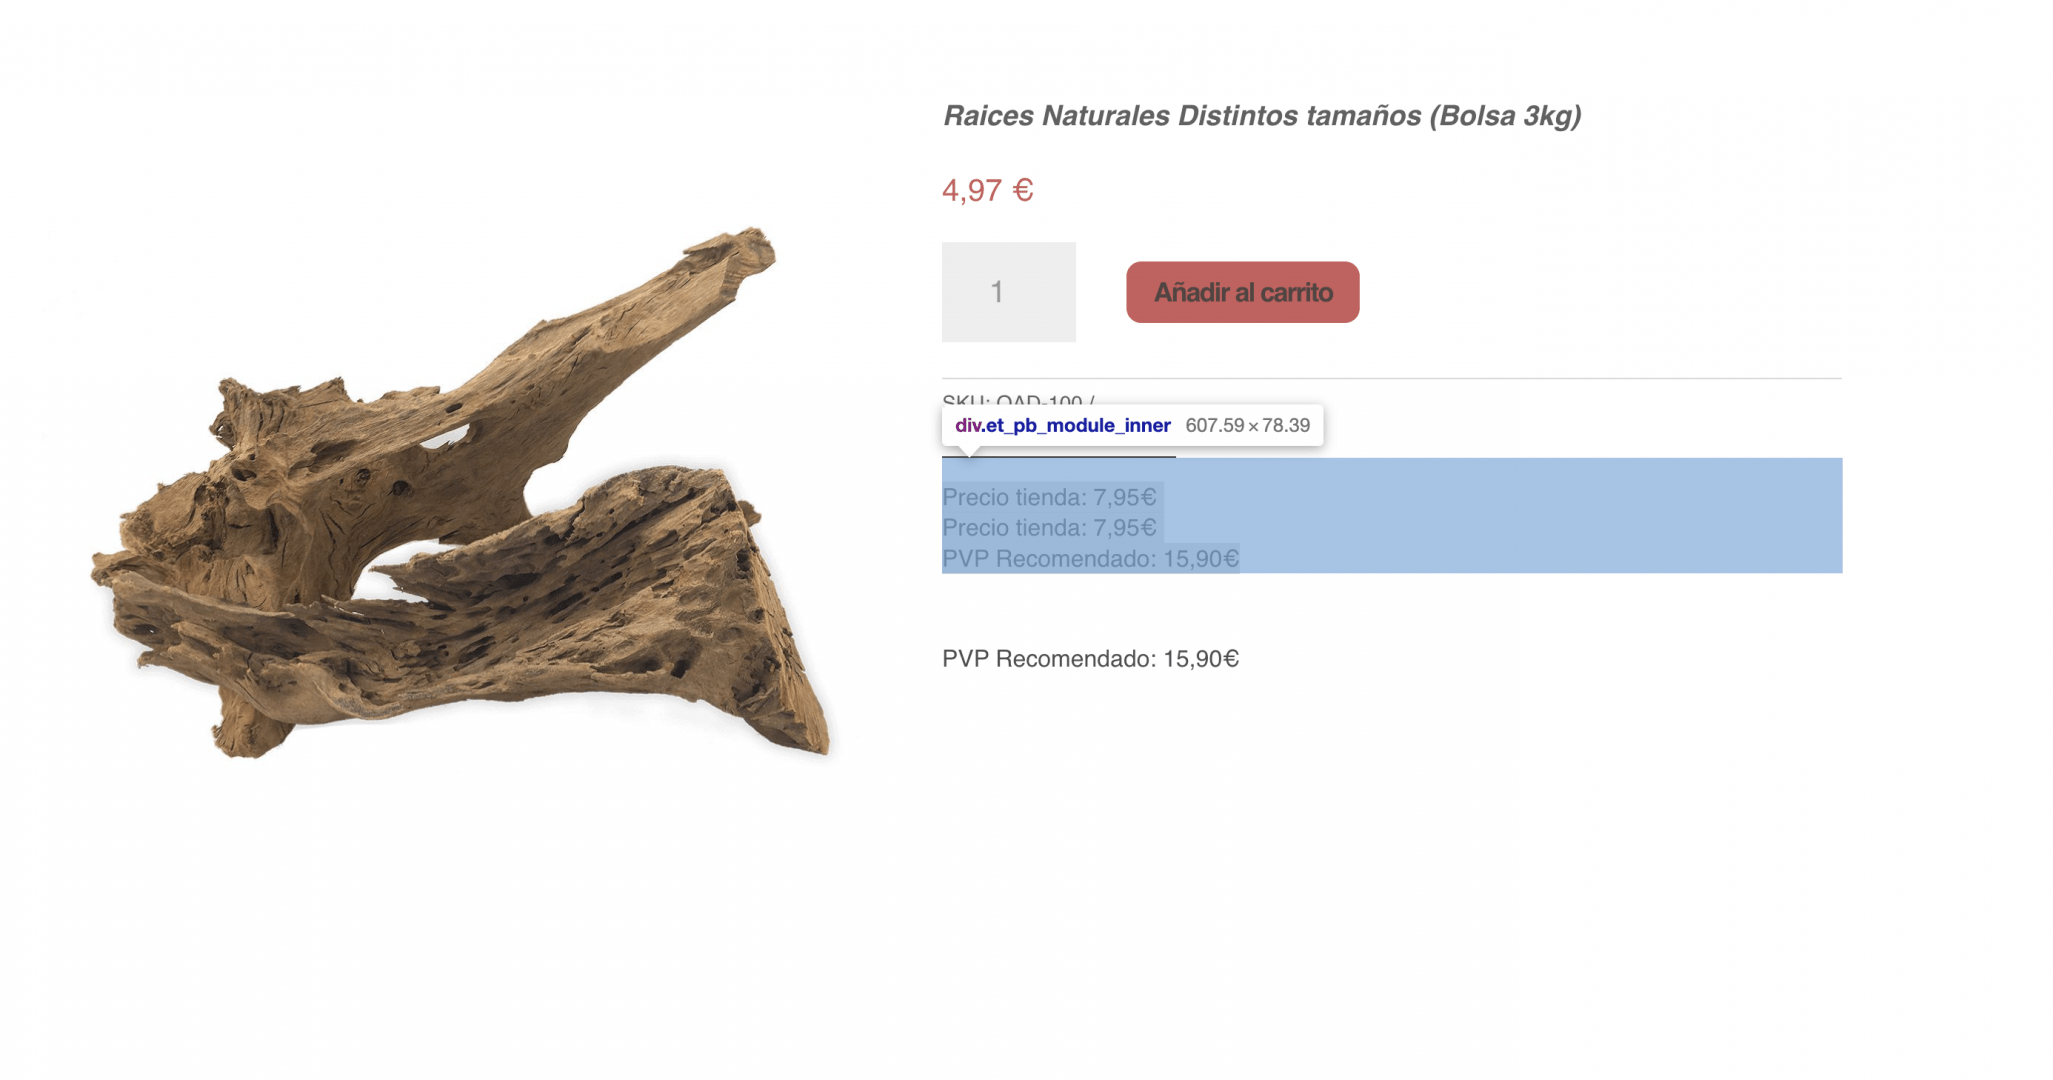
Task: Click the dark tab underline below tooltip
Action: pos(1058,457)
